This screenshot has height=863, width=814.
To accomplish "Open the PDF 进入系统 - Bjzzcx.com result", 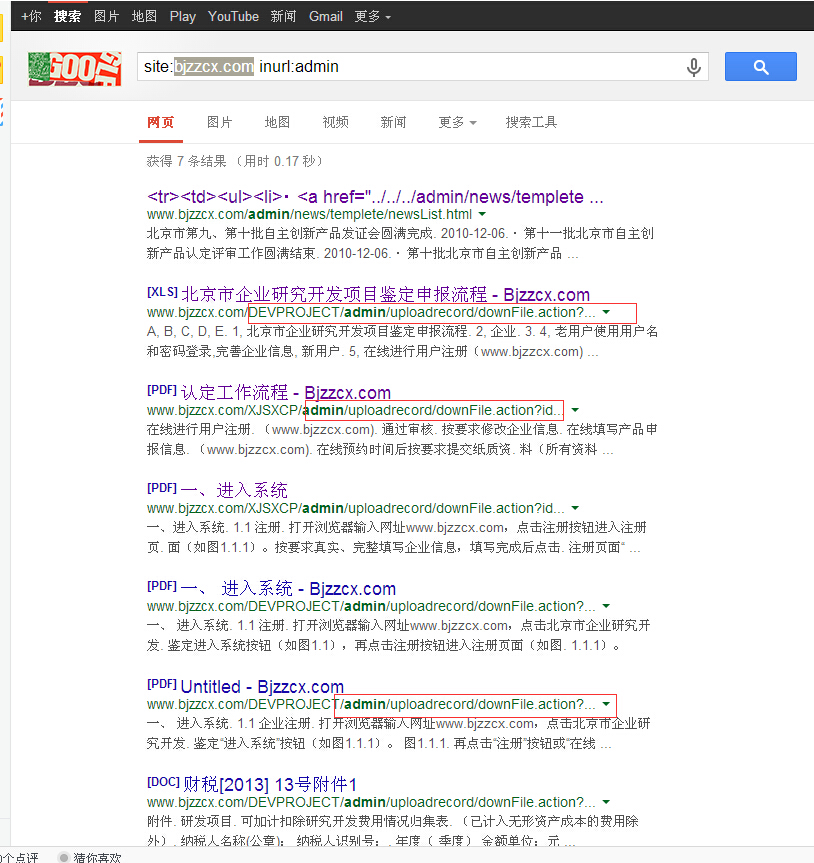I will point(288,588).
